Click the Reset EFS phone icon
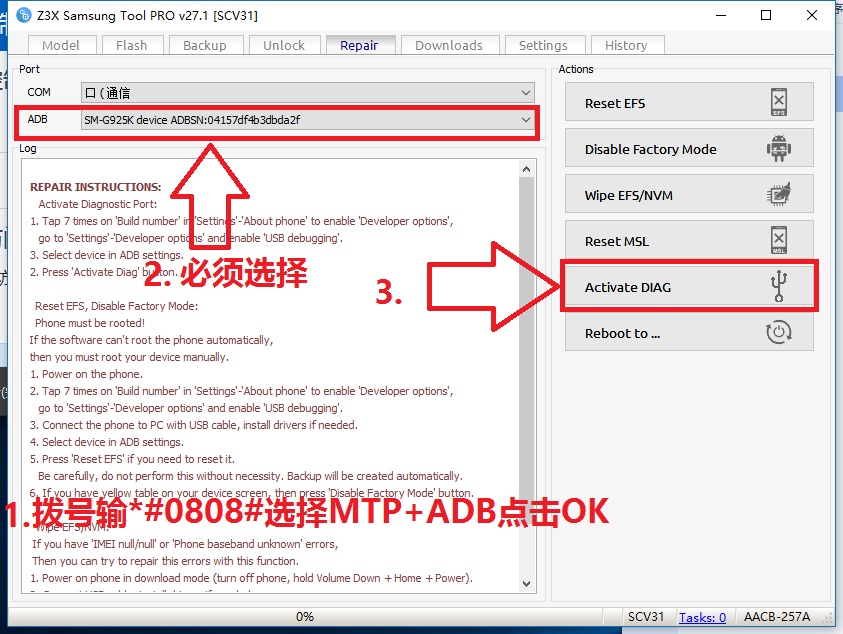The height and width of the screenshot is (634, 843). [x=778, y=102]
